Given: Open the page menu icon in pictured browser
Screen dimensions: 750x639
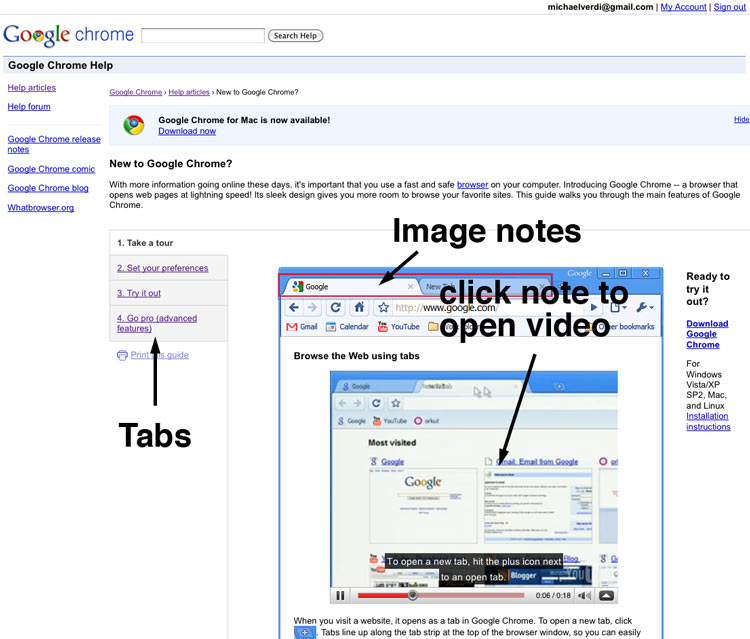Looking at the screenshot, I should (x=618, y=308).
